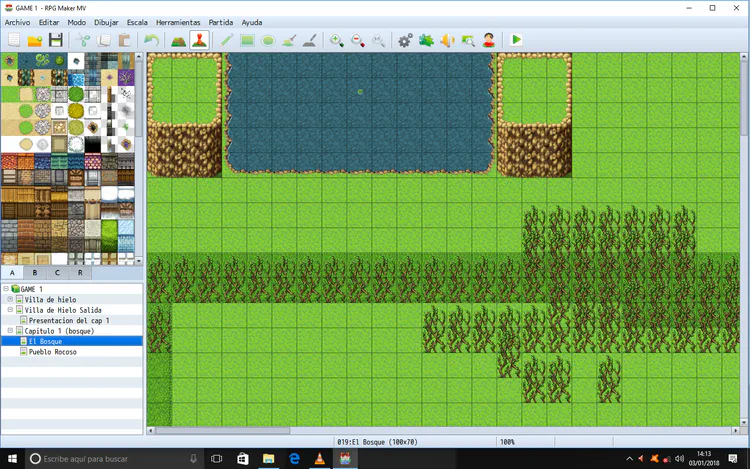Pick the green bush tile in palette
This screenshot has width=750, height=469.
[76, 94]
